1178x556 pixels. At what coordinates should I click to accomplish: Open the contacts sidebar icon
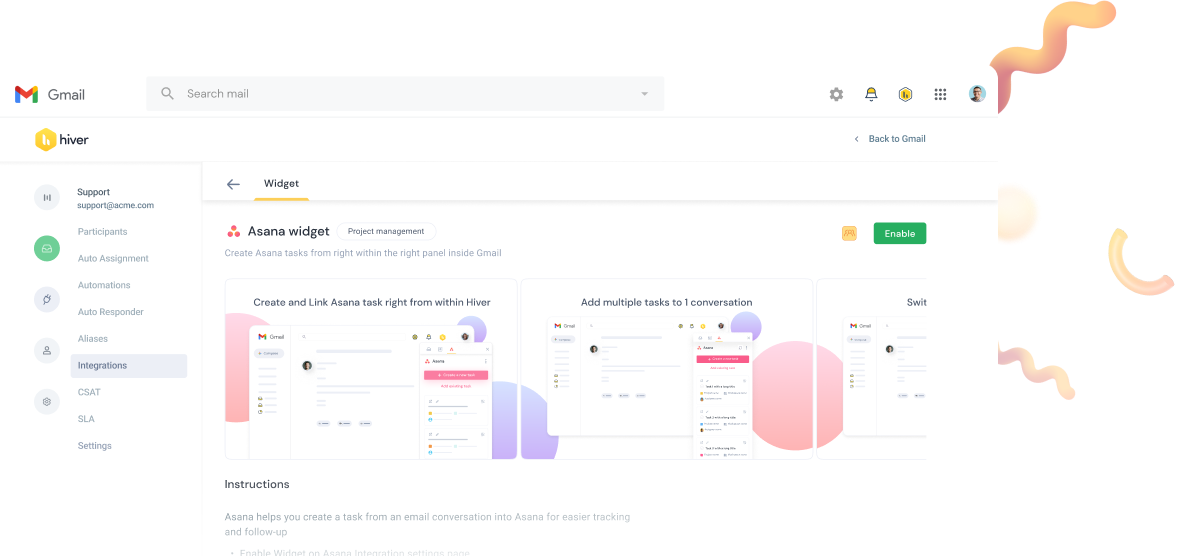[x=47, y=350]
